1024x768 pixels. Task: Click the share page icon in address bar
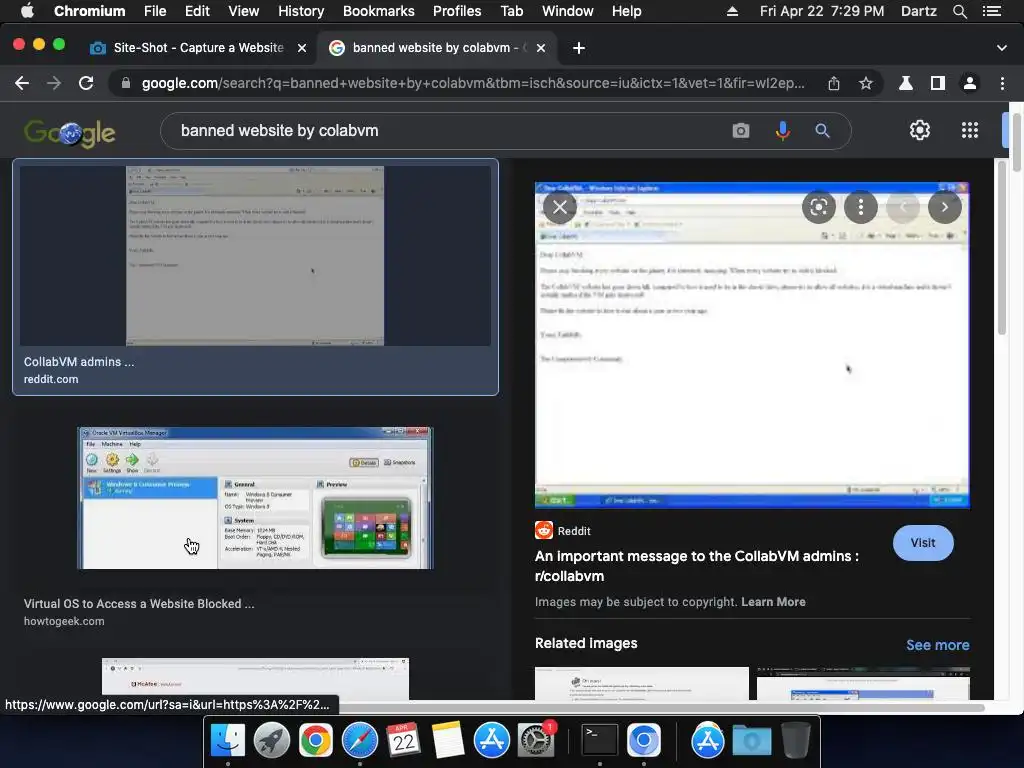click(x=834, y=83)
